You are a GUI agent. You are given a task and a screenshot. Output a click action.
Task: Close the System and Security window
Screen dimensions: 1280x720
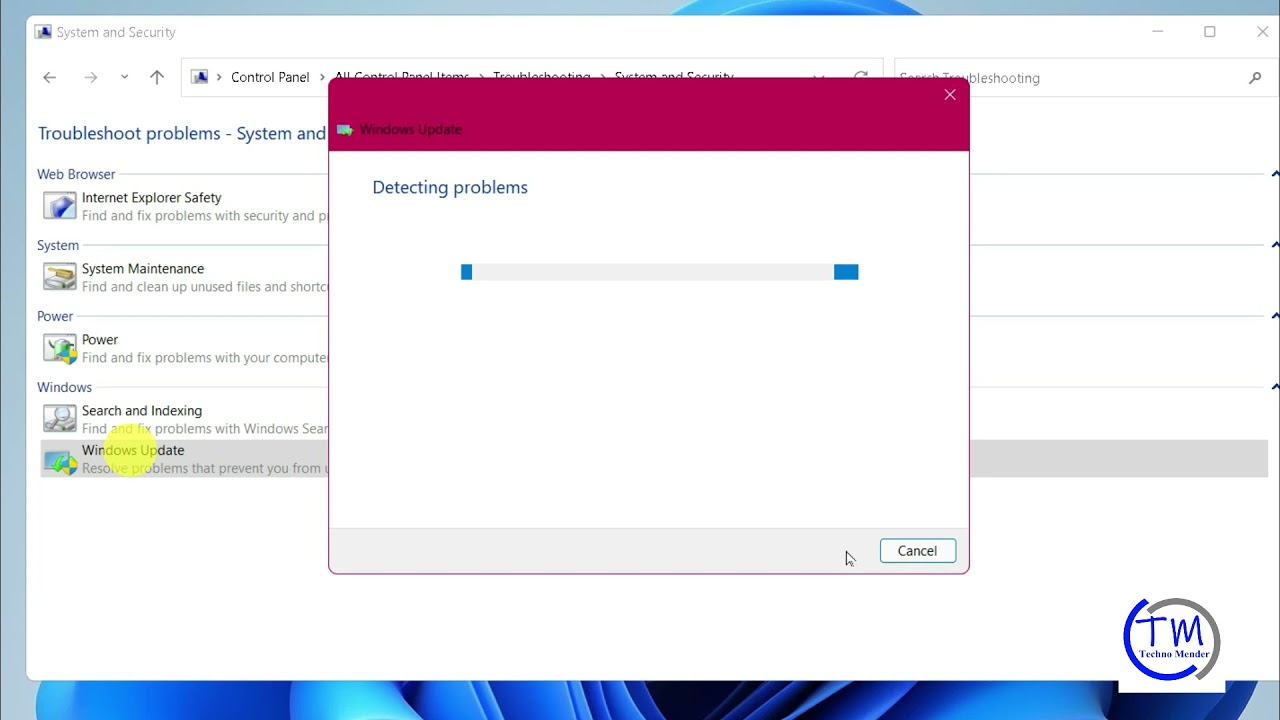click(x=1262, y=32)
